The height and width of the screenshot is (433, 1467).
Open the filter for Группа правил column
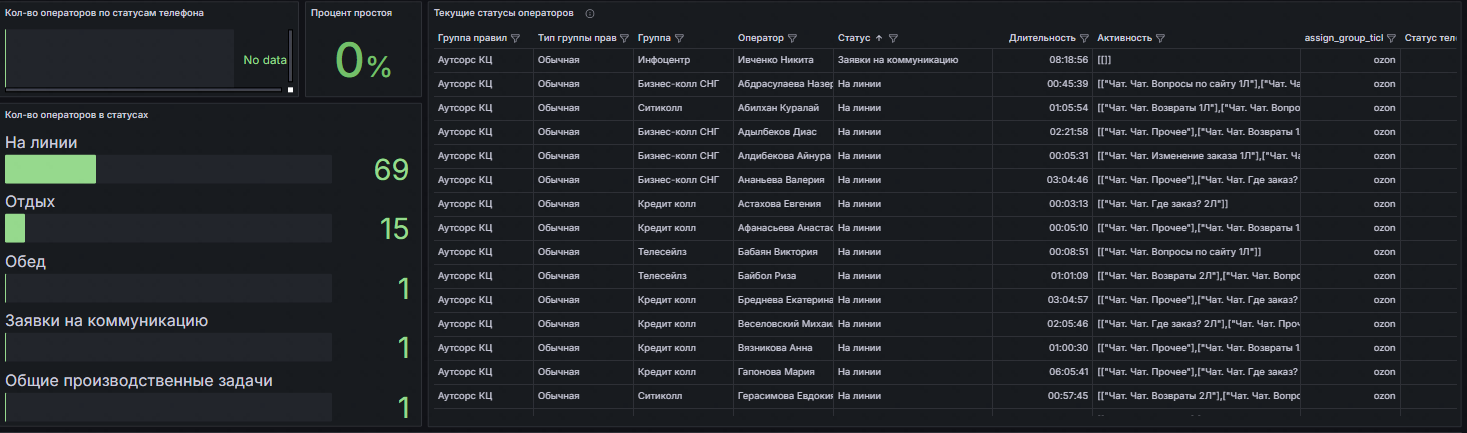click(516, 38)
